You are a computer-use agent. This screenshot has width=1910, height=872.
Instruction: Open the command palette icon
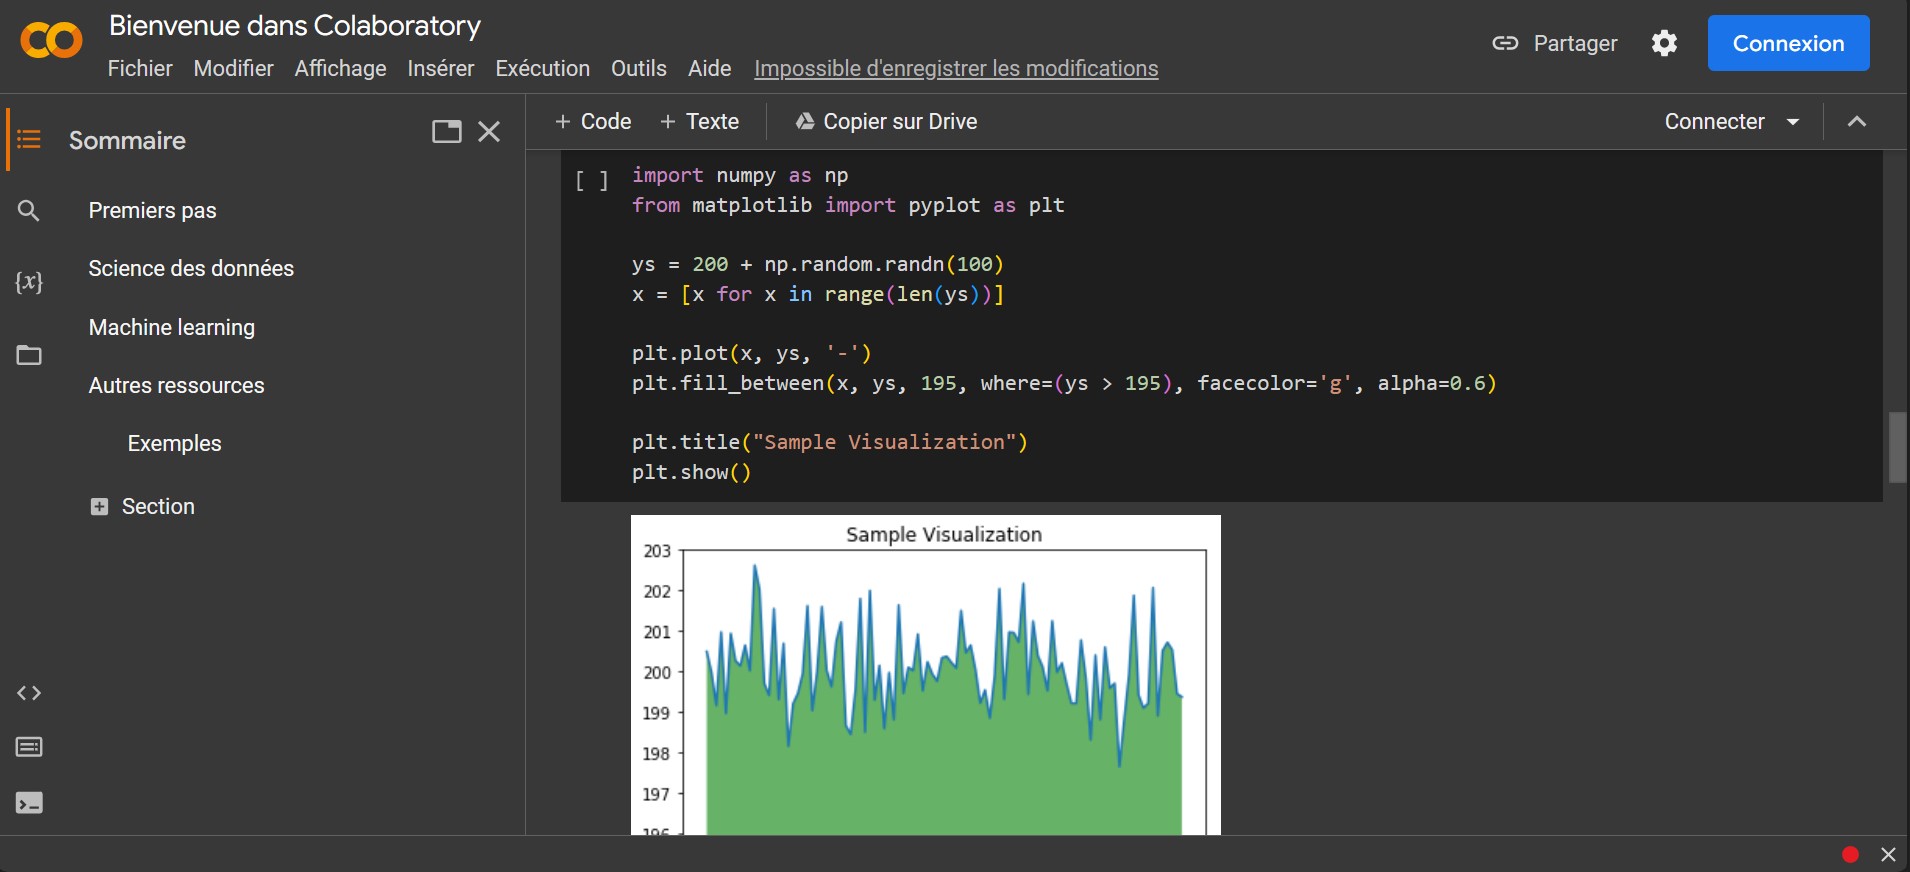click(29, 747)
